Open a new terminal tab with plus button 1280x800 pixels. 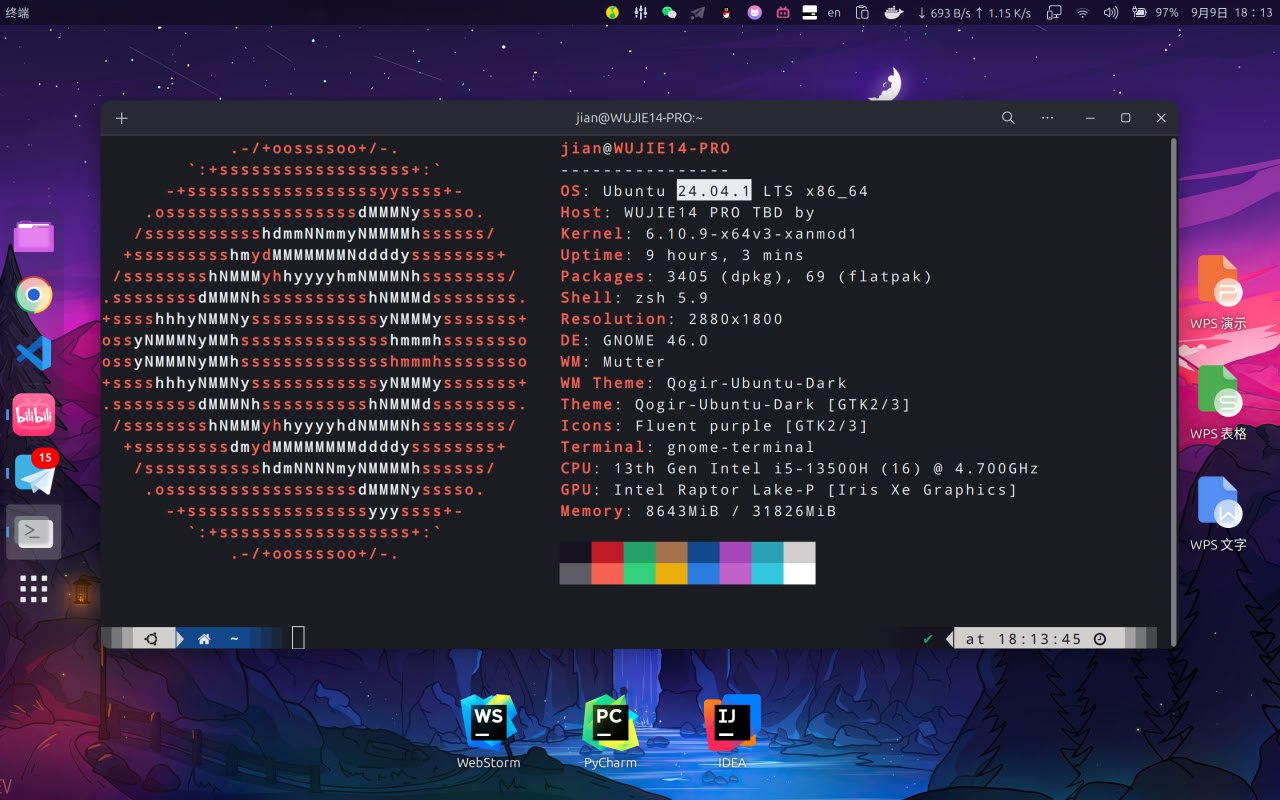[122, 118]
